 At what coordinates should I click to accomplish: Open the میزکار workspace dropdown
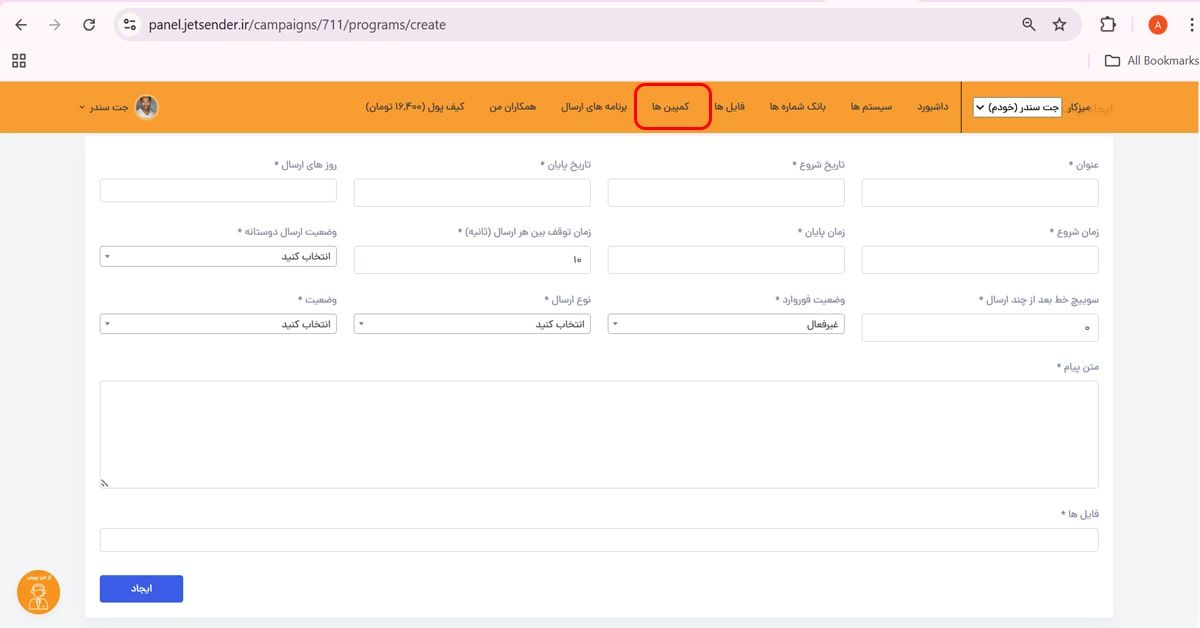pyautogui.click(x=1018, y=107)
